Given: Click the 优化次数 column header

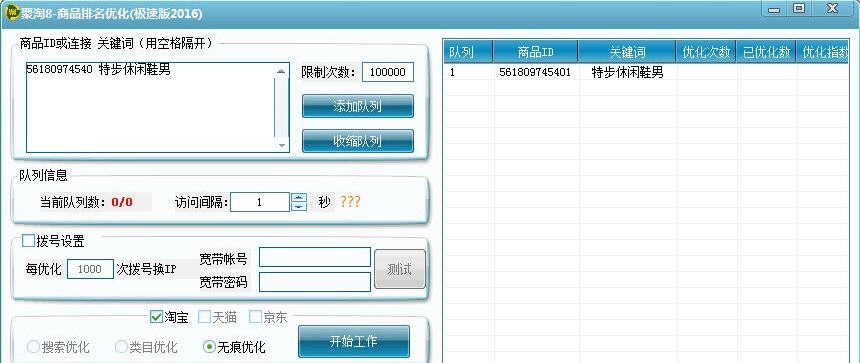Looking at the screenshot, I should pos(706,52).
